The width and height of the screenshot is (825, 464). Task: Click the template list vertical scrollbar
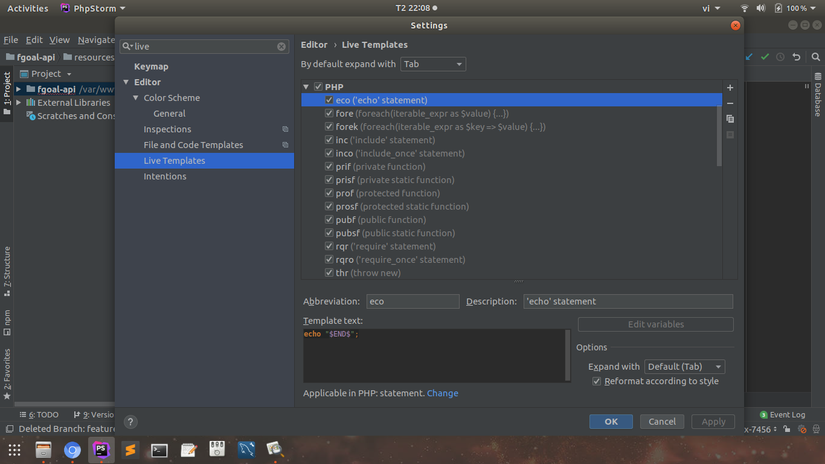point(719,137)
